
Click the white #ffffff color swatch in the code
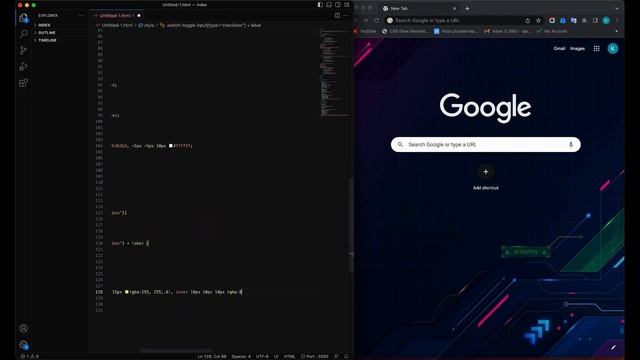pos(171,146)
